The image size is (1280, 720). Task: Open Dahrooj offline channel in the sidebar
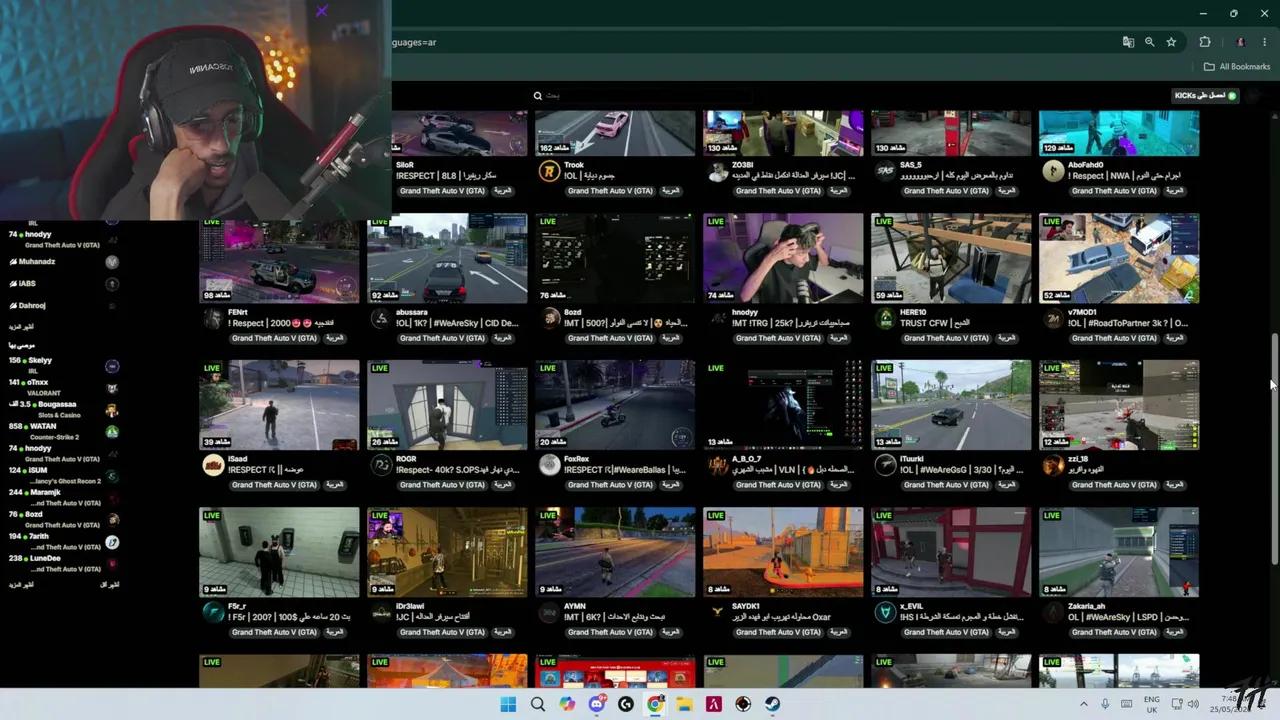tap(63, 306)
